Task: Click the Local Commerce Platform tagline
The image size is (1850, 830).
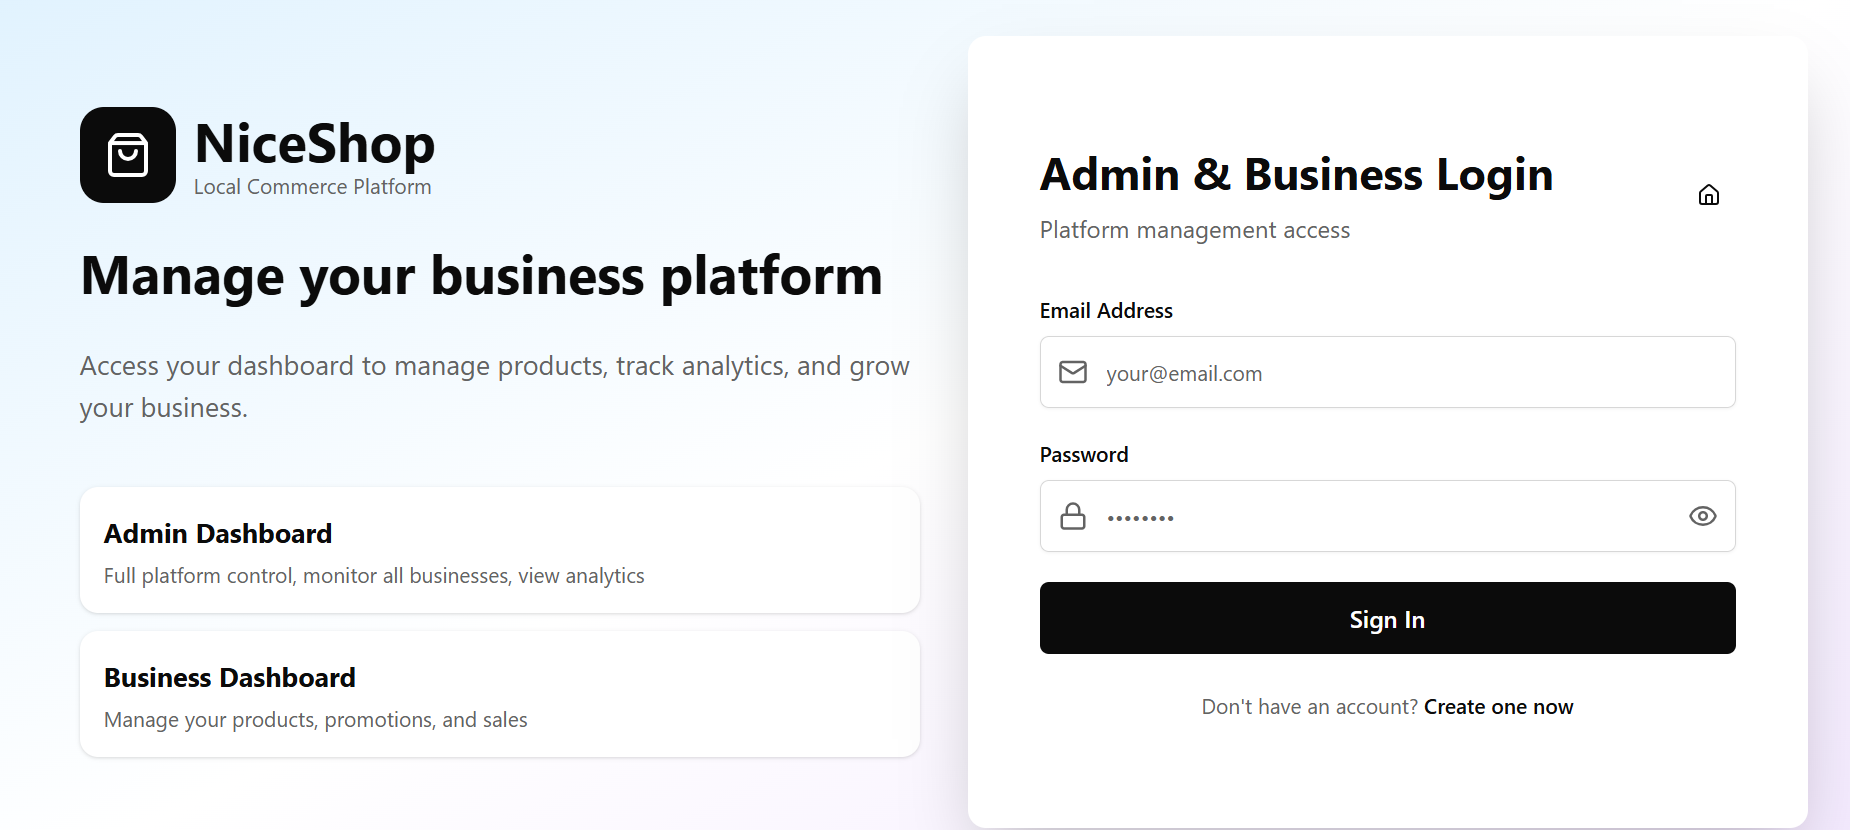Action: coord(312,187)
